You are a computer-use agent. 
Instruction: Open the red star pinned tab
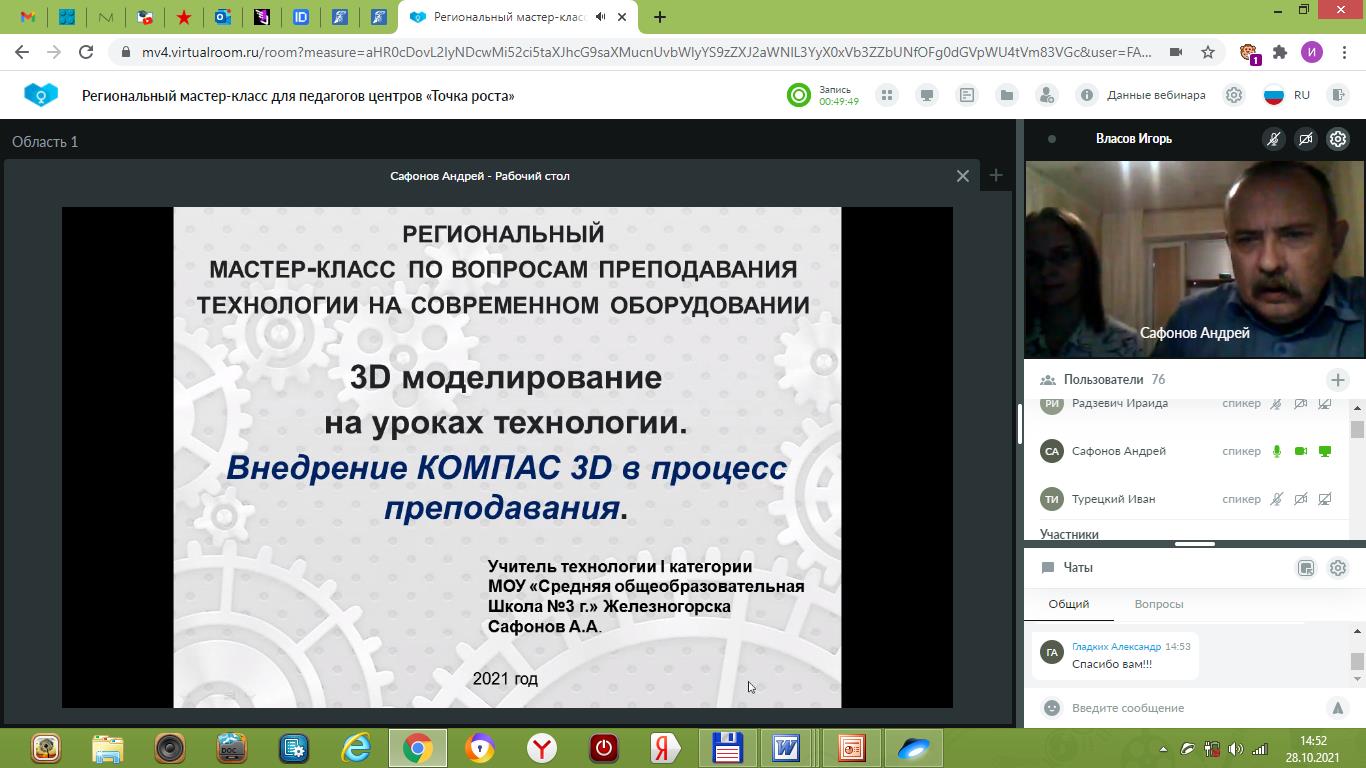(183, 17)
